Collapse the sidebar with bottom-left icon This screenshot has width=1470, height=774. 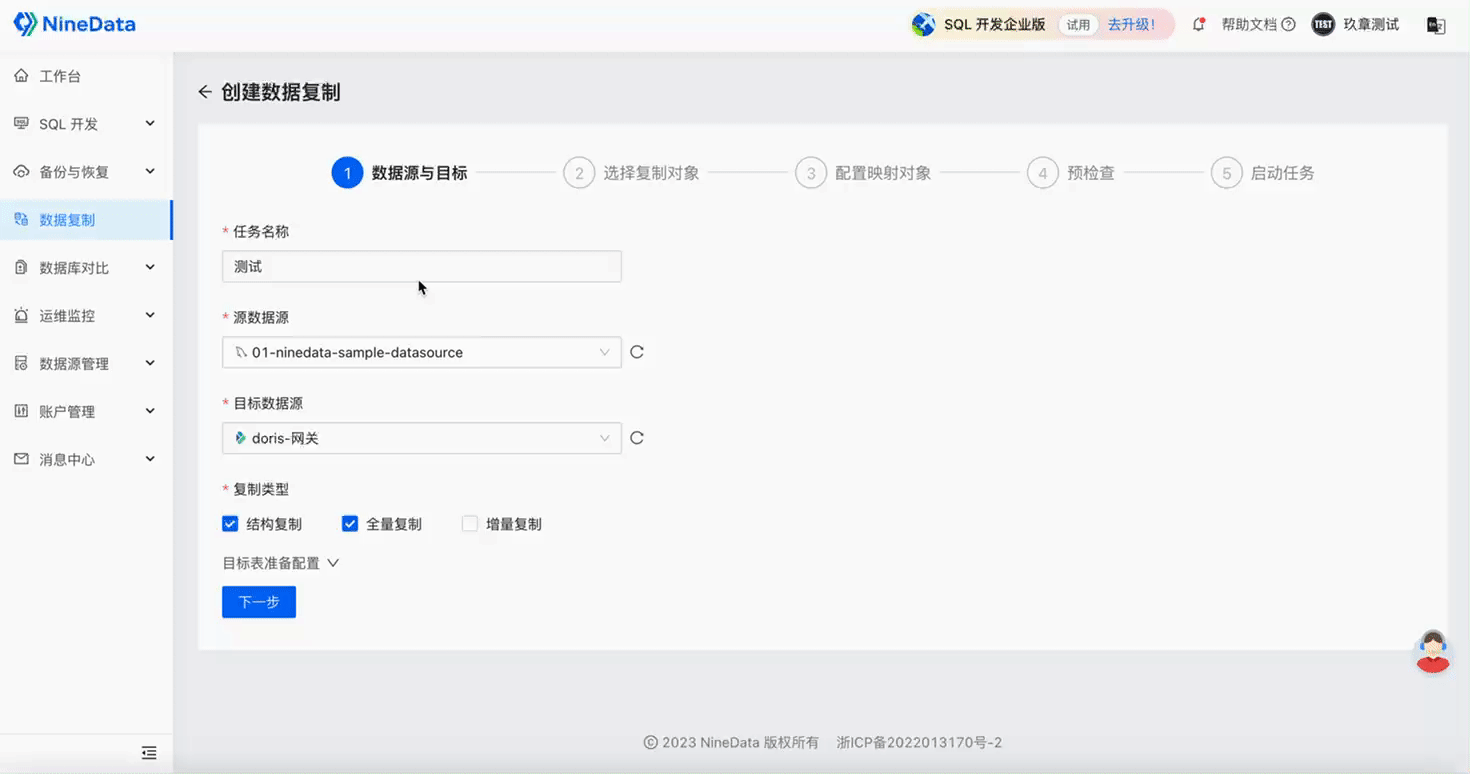coord(148,752)
